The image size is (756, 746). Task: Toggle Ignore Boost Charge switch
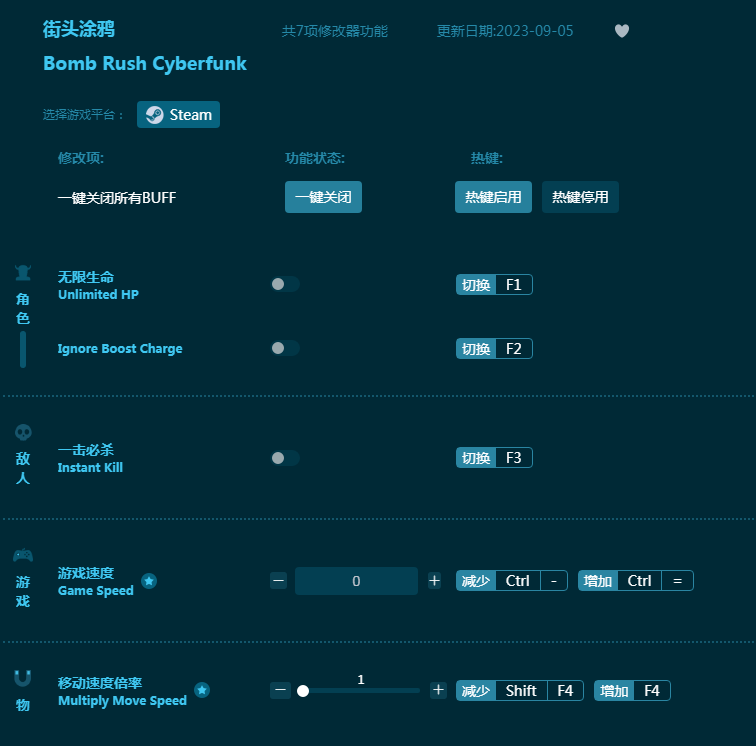pyautogui.click(x=285, y=348)
